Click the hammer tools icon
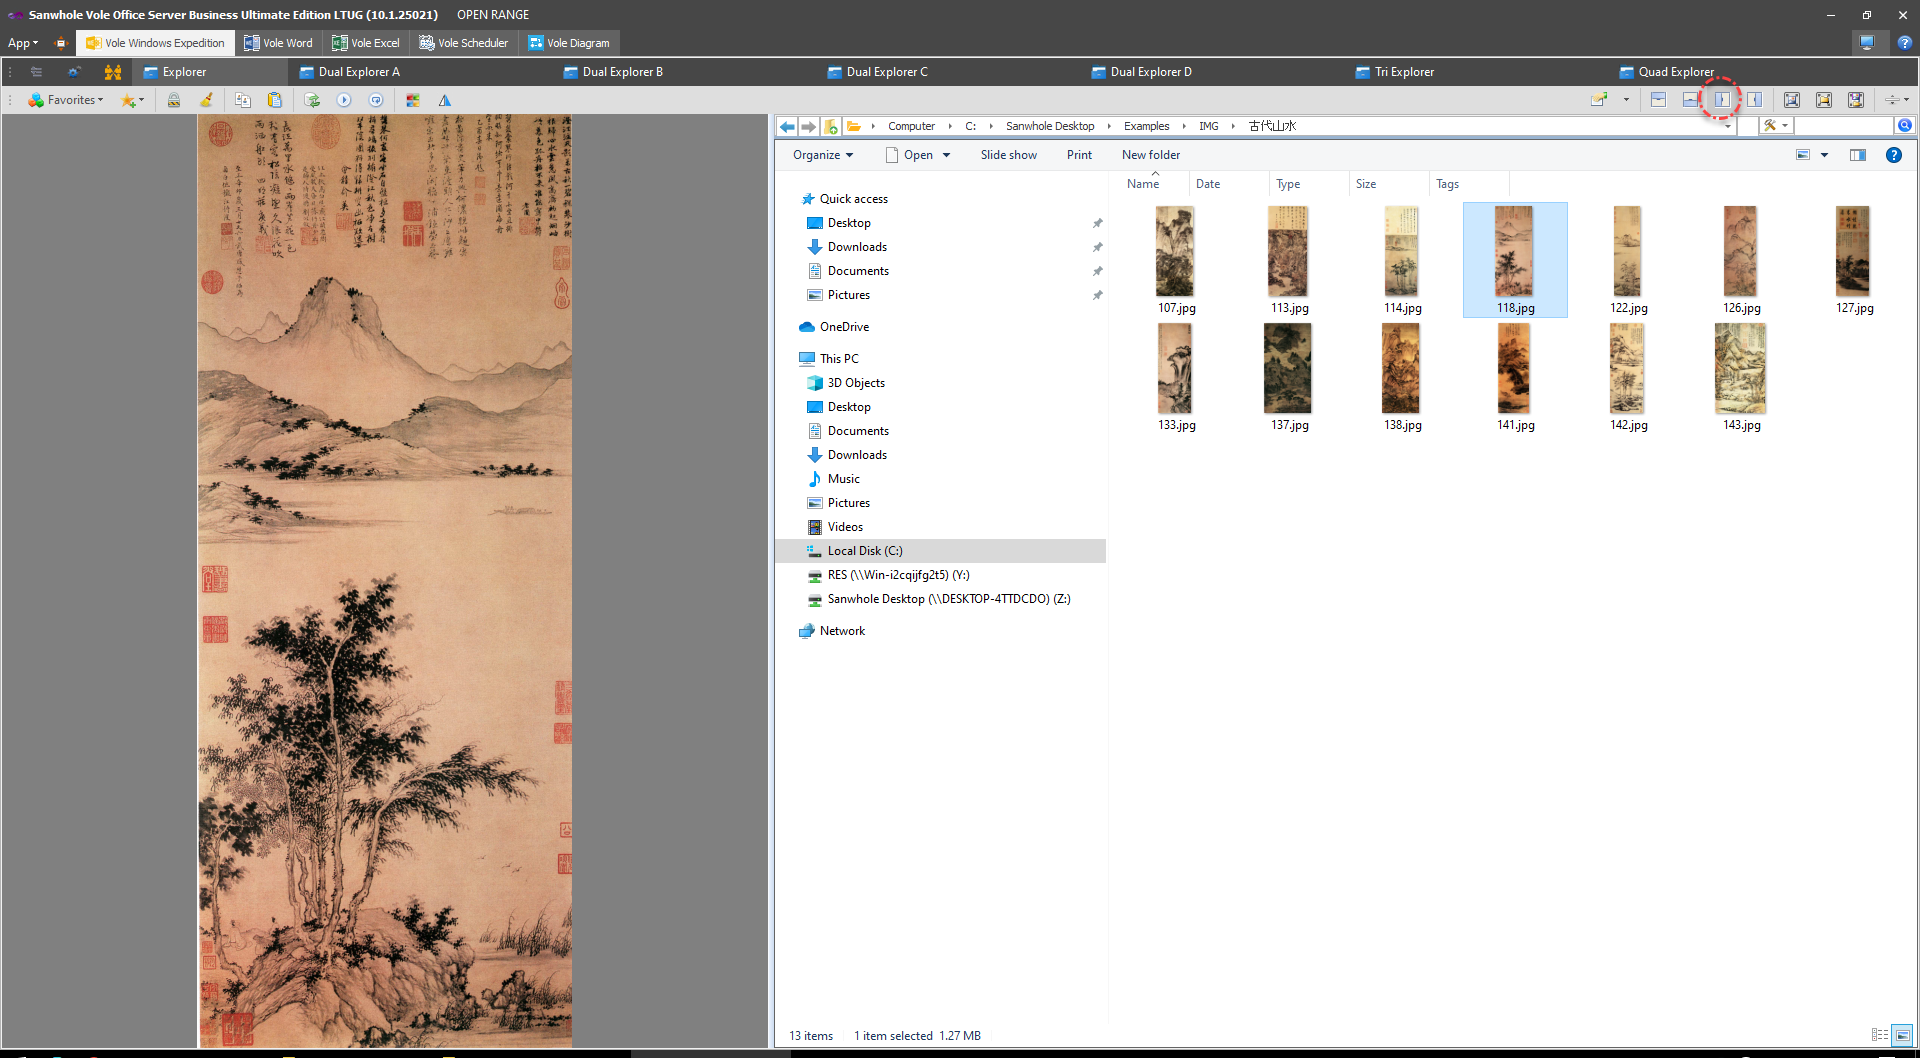Screen dimensions: 1920x1058 (1770, 126)
